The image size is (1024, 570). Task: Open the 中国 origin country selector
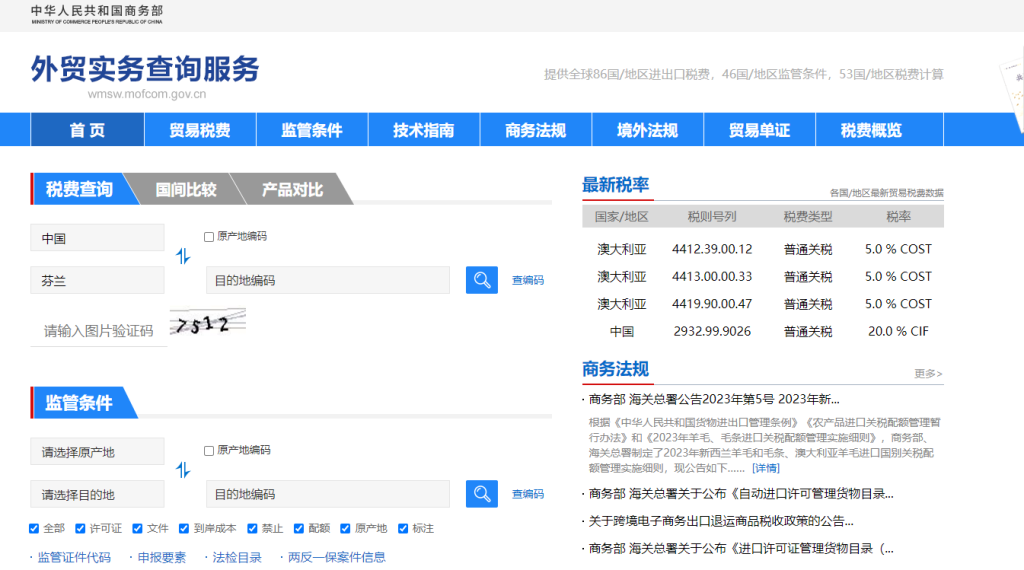tap(97, 238)
